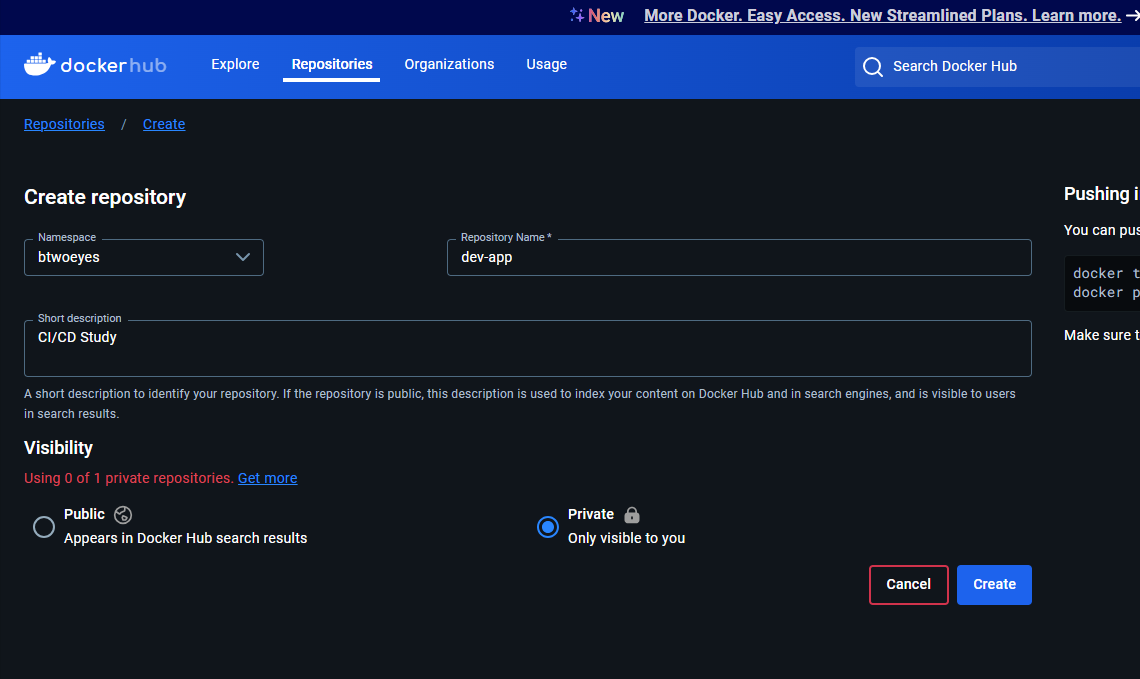Screen dimensions: 1140x679
Task: Click the New label in top banner
Action: (x=606, y=15)
